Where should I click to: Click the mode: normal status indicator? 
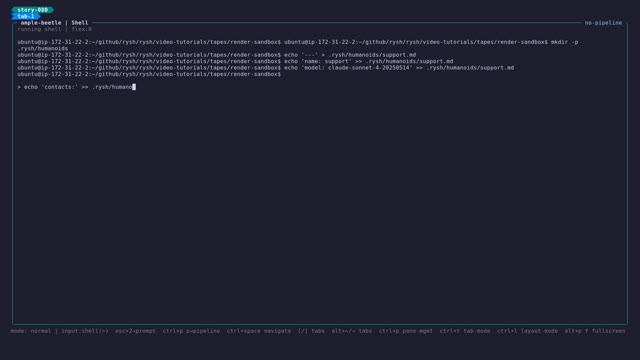[31, 331]
